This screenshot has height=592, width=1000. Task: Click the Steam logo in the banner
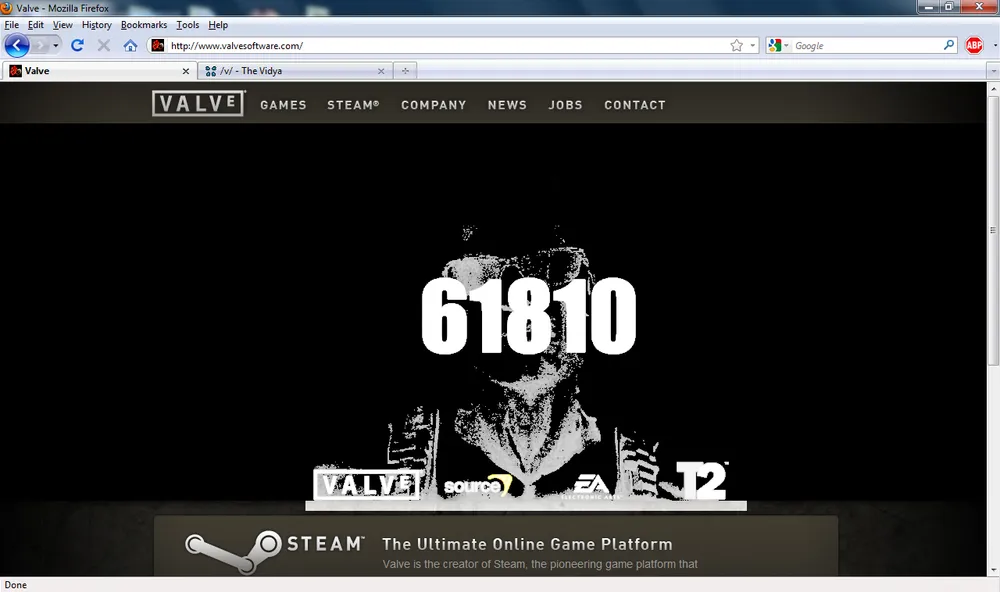273,545
